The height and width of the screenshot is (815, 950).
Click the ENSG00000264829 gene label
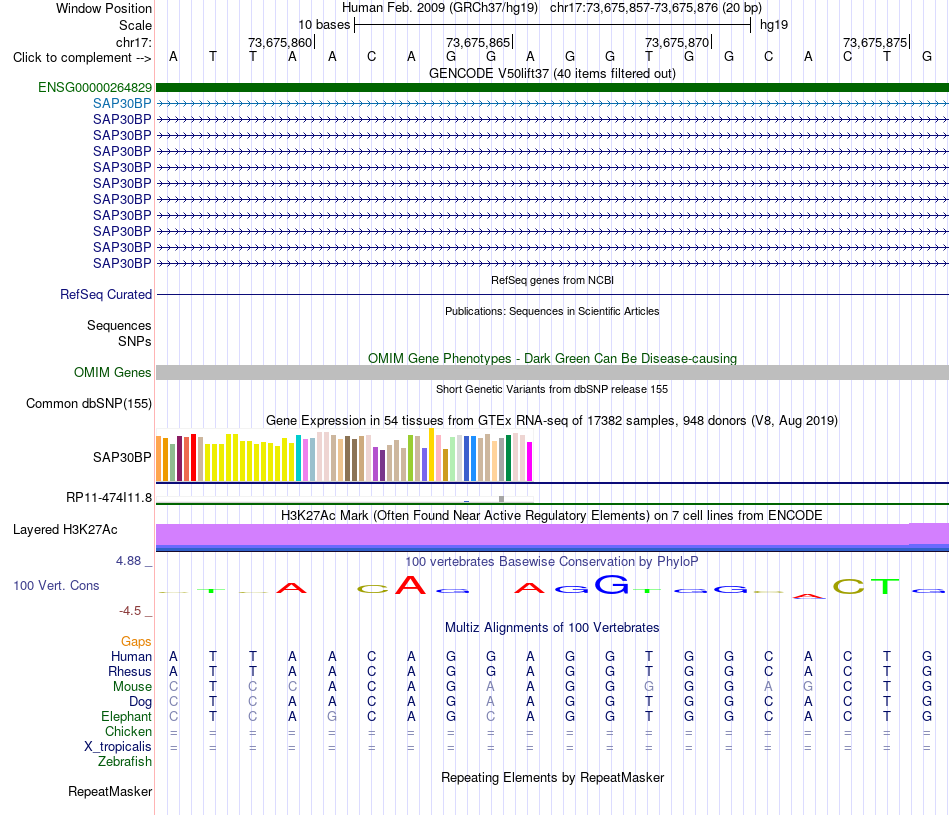pos(95,87)
